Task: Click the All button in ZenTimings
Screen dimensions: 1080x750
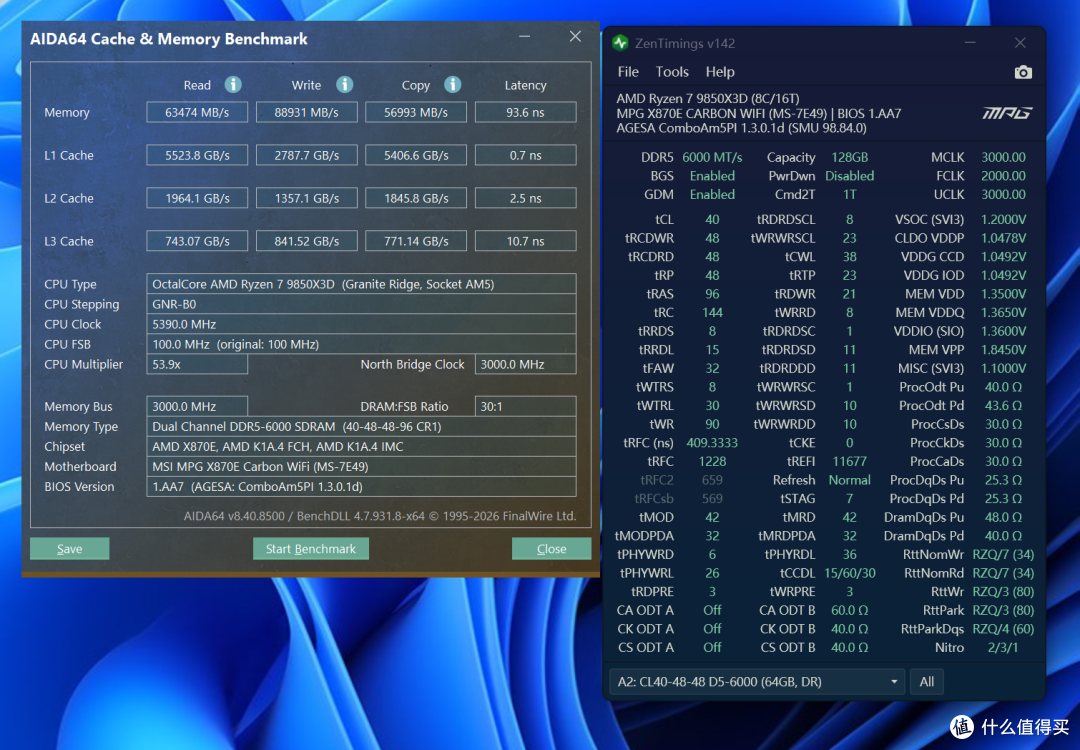Action: (x=926, y=682)
